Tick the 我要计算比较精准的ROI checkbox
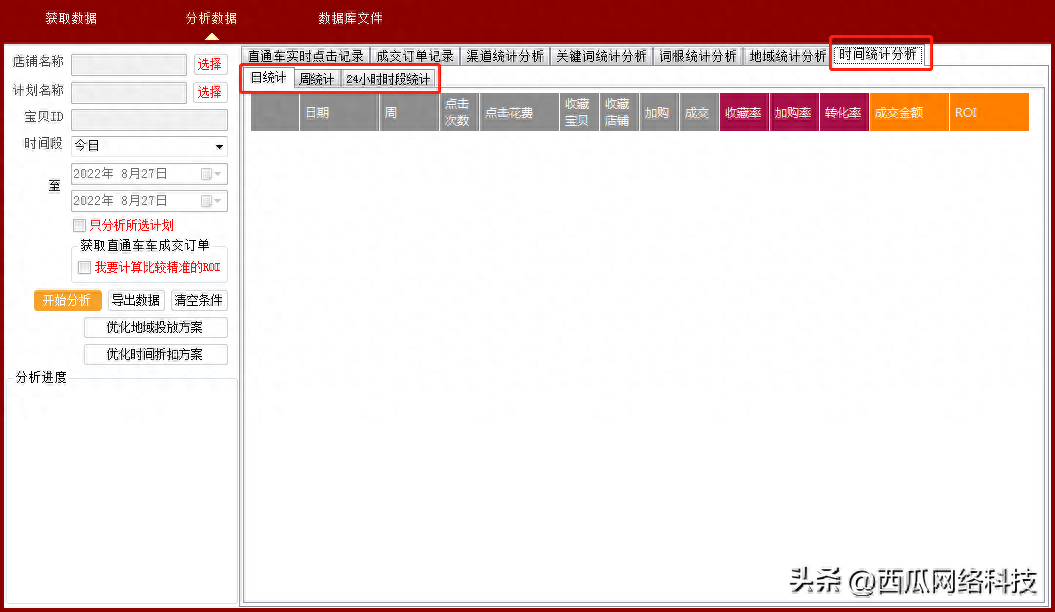This screenshot has width=1055, height=612. click(84, 267)
